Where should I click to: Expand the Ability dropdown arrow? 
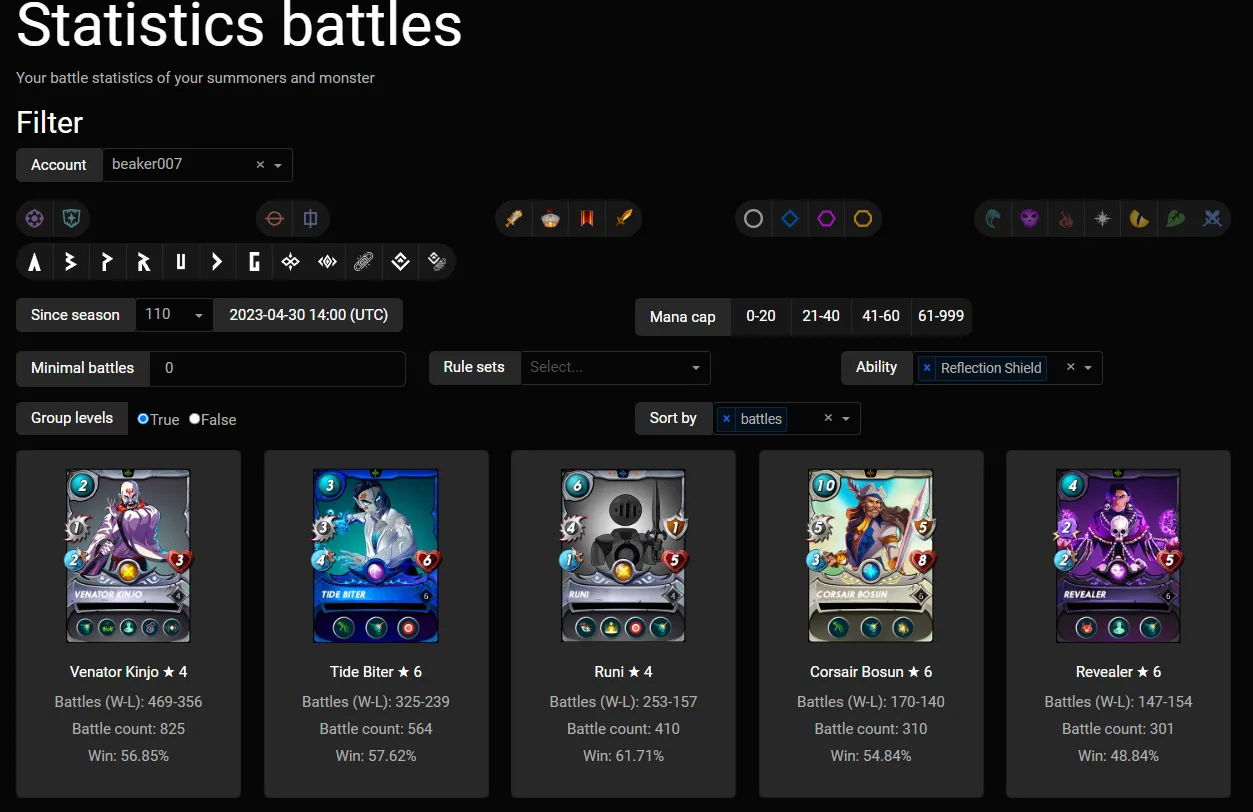point(1088,367)
